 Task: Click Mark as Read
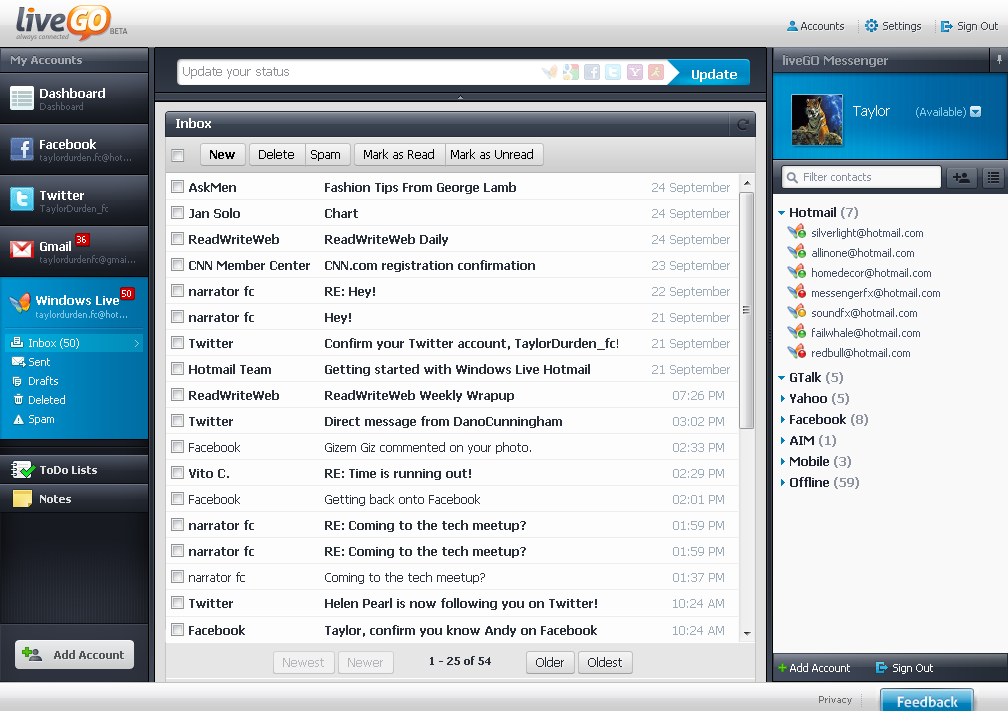(399, 155)
